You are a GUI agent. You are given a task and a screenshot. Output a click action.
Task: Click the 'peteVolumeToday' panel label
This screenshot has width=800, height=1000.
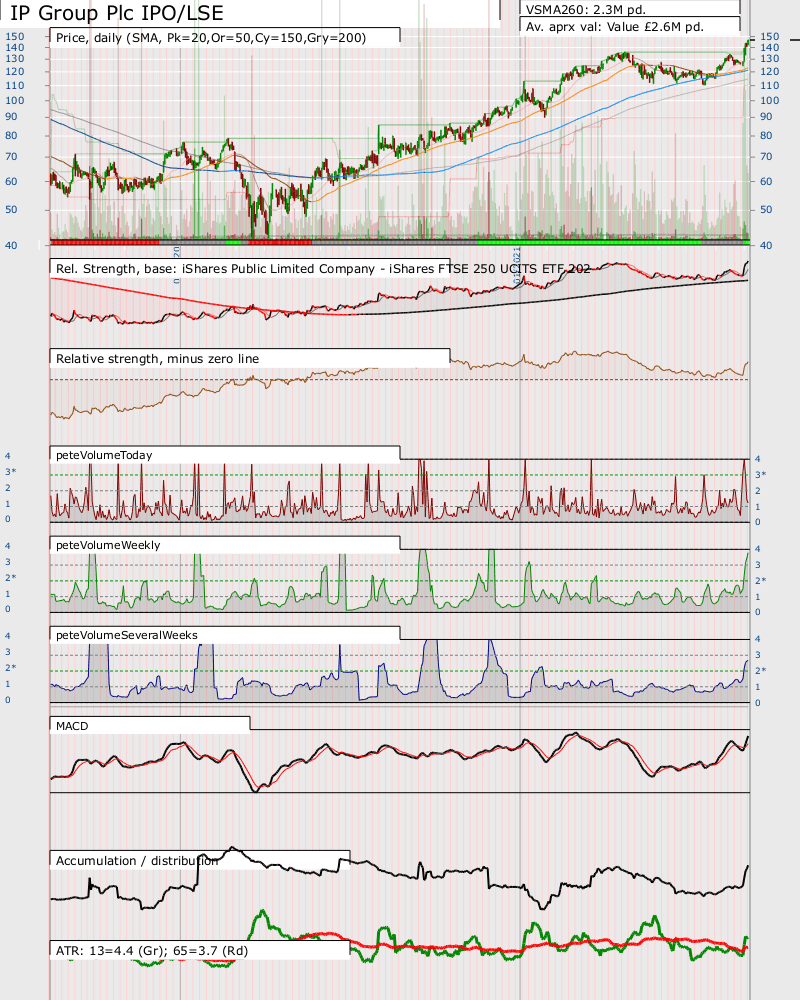coord(104,455)
